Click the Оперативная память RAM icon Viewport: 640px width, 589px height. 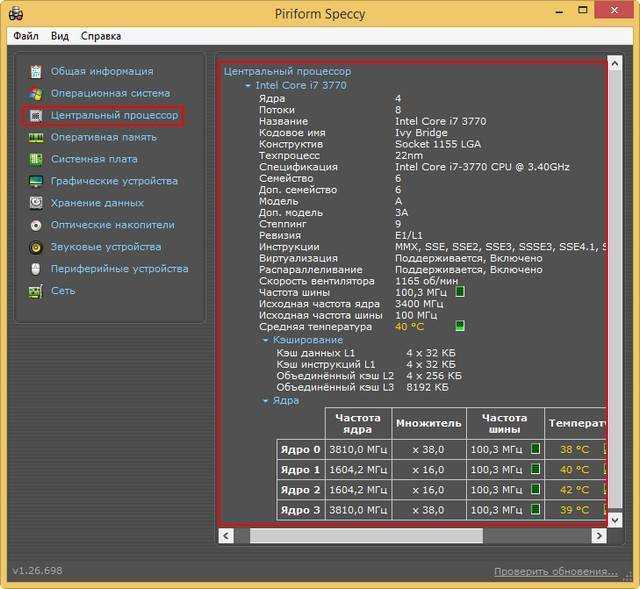[36, 138]
